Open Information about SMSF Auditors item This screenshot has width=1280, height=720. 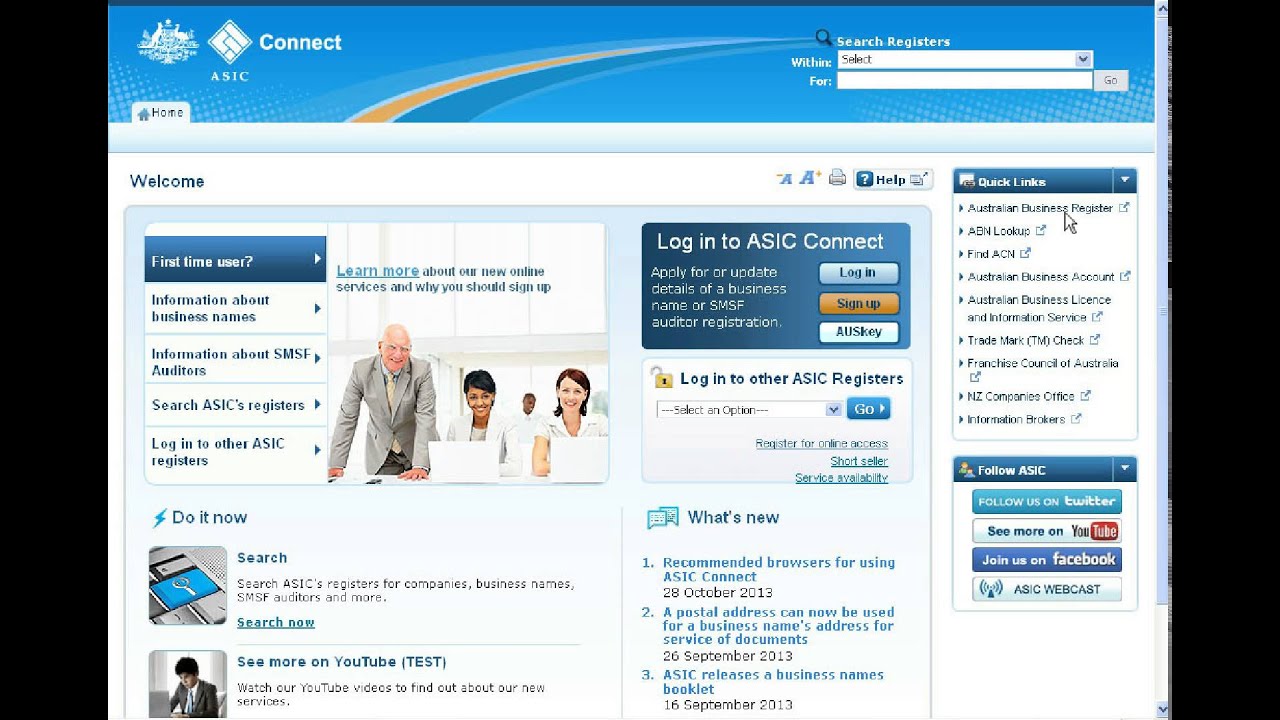235,361
